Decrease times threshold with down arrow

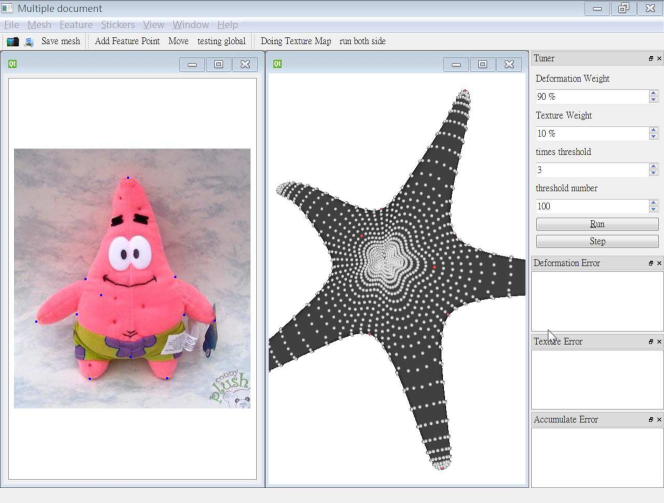(653, 173)
